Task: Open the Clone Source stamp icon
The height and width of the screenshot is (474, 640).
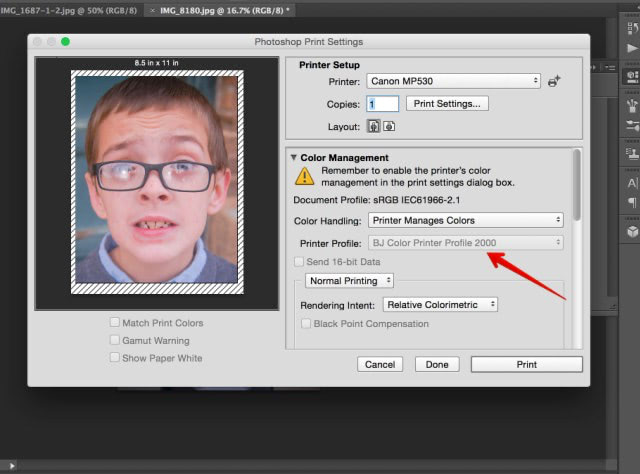Action: (632, 154)
